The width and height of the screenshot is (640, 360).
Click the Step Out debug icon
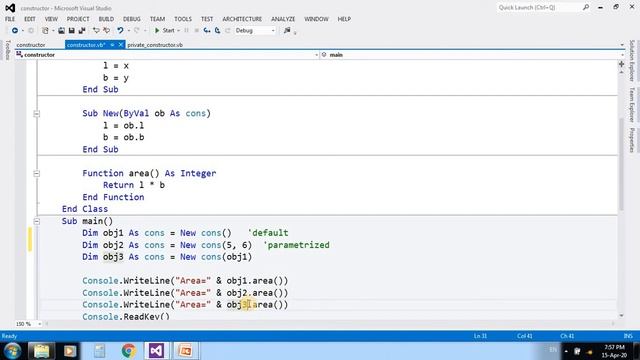pos(228,31)
